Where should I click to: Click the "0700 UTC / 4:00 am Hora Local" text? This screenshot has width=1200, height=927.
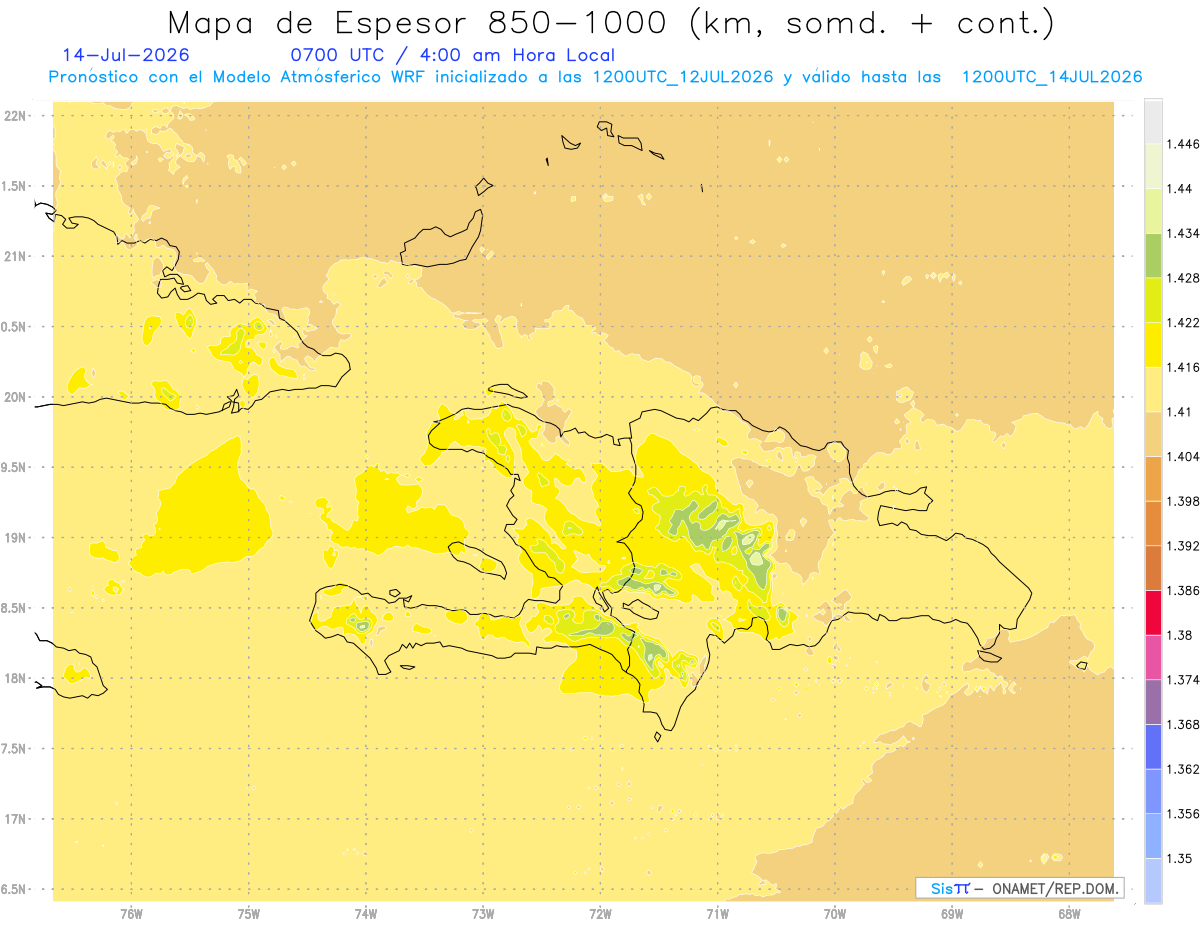(452, 55)
